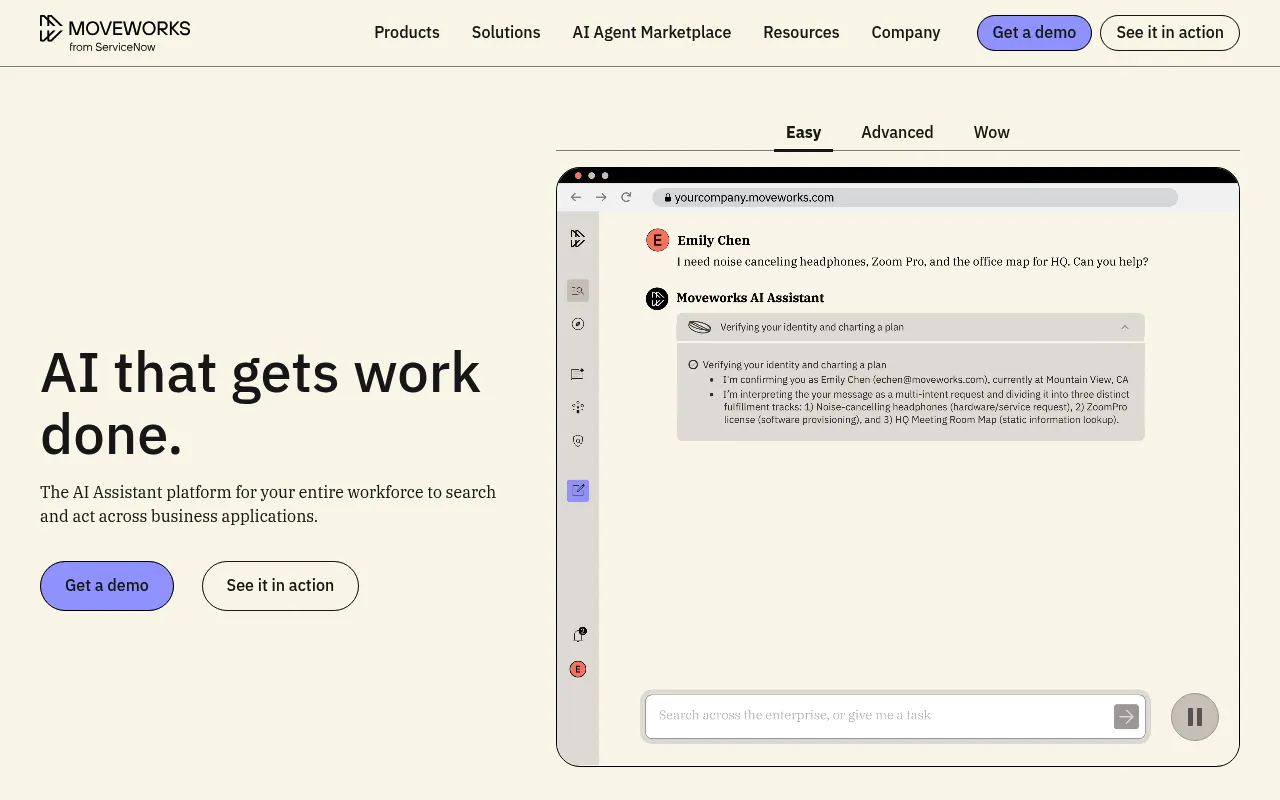Click the 'AI that gets work done.' heading
This screenshot has width=1280, height=800.
(261, 403)
